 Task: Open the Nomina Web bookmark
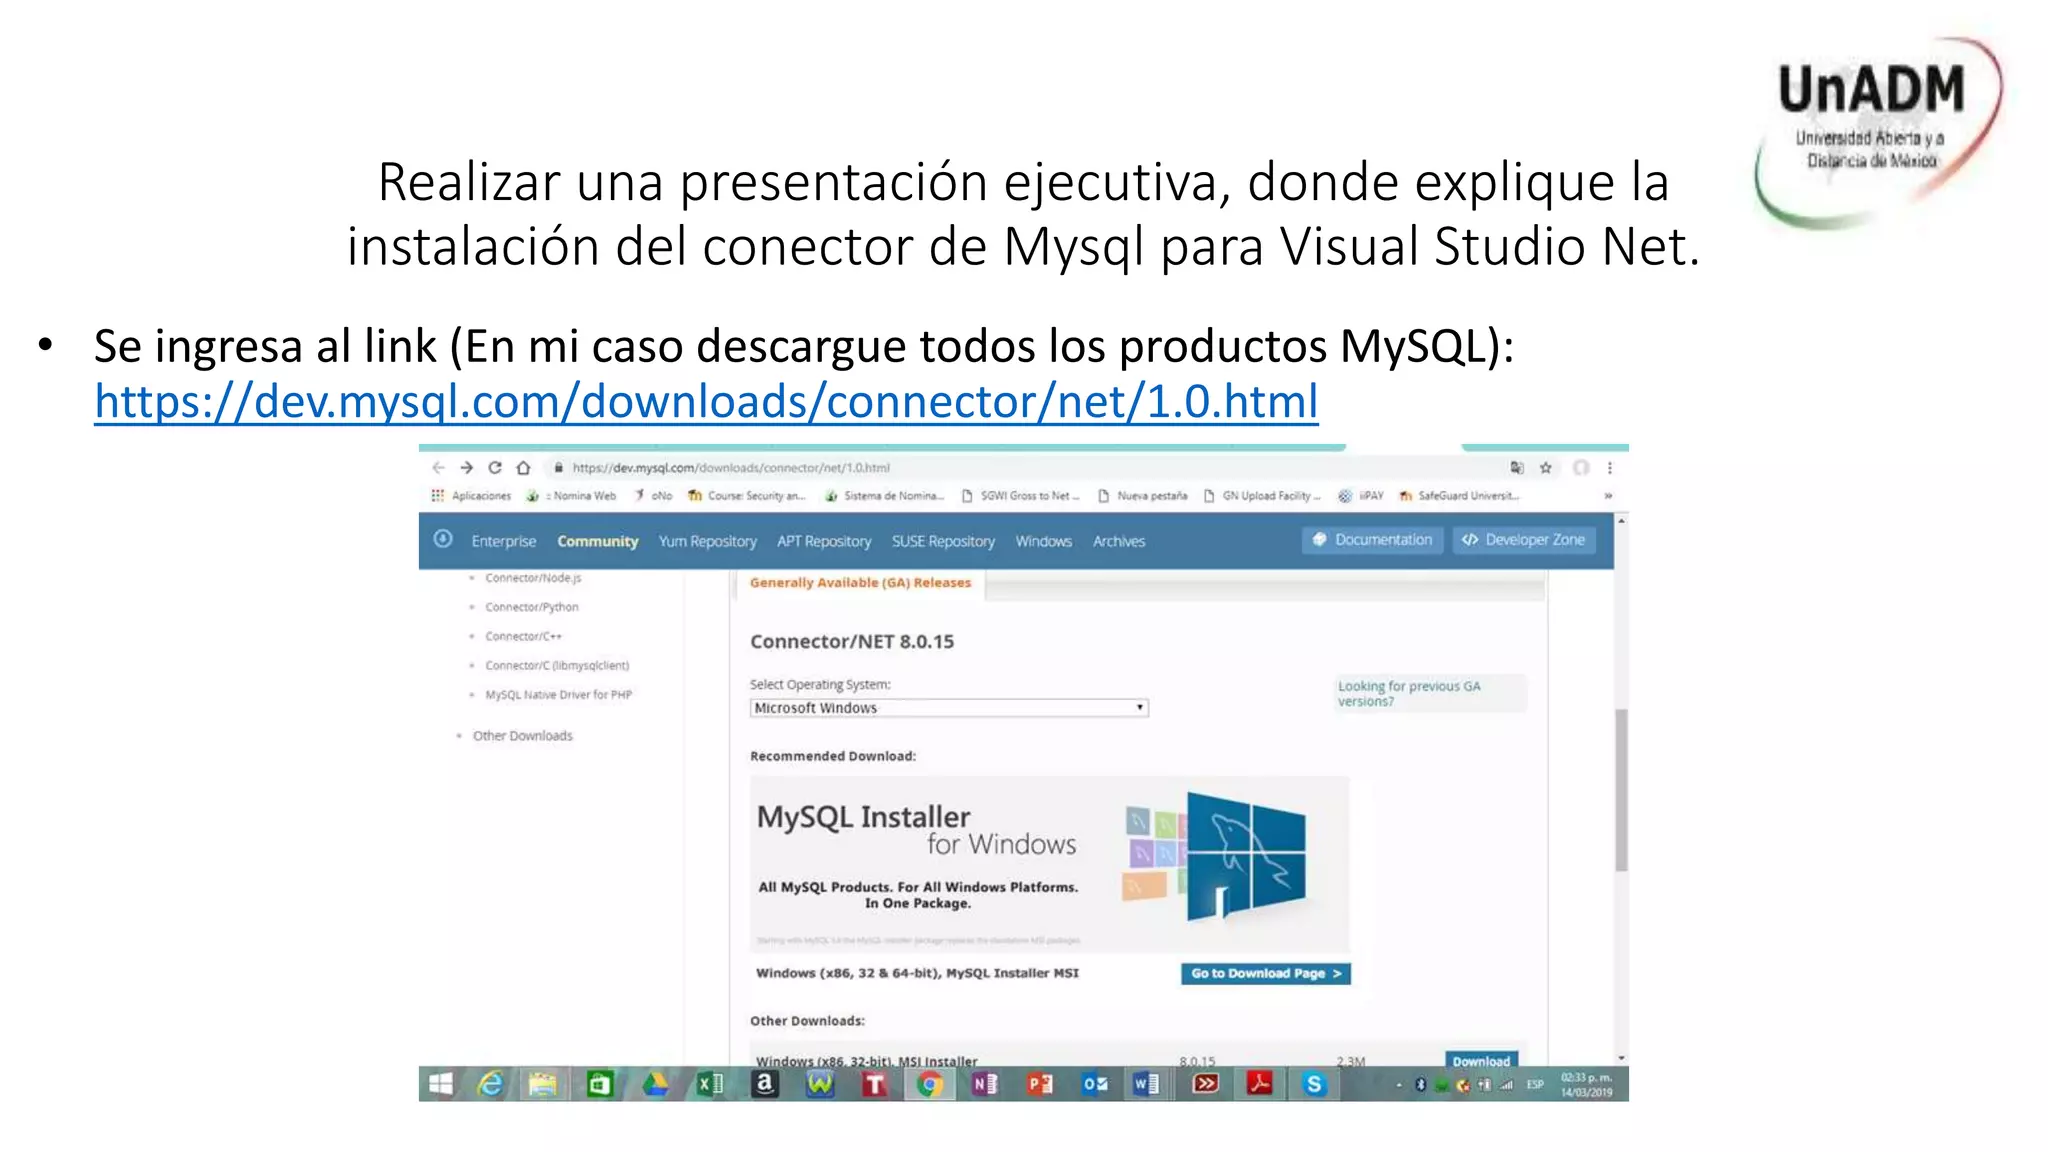(572, 495)
